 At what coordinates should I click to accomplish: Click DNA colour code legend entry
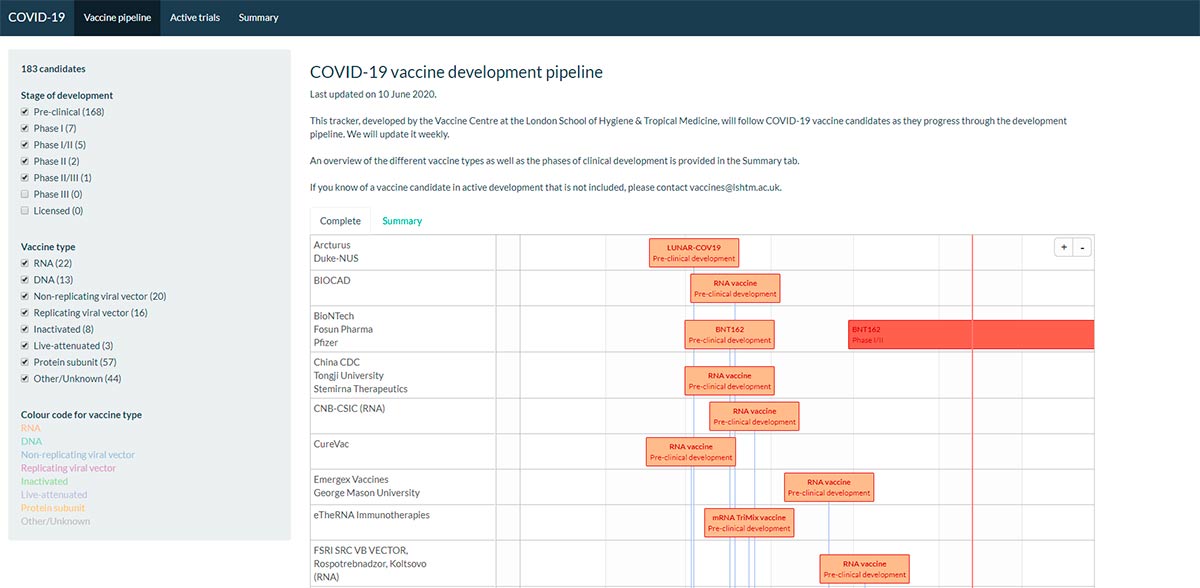31,441
